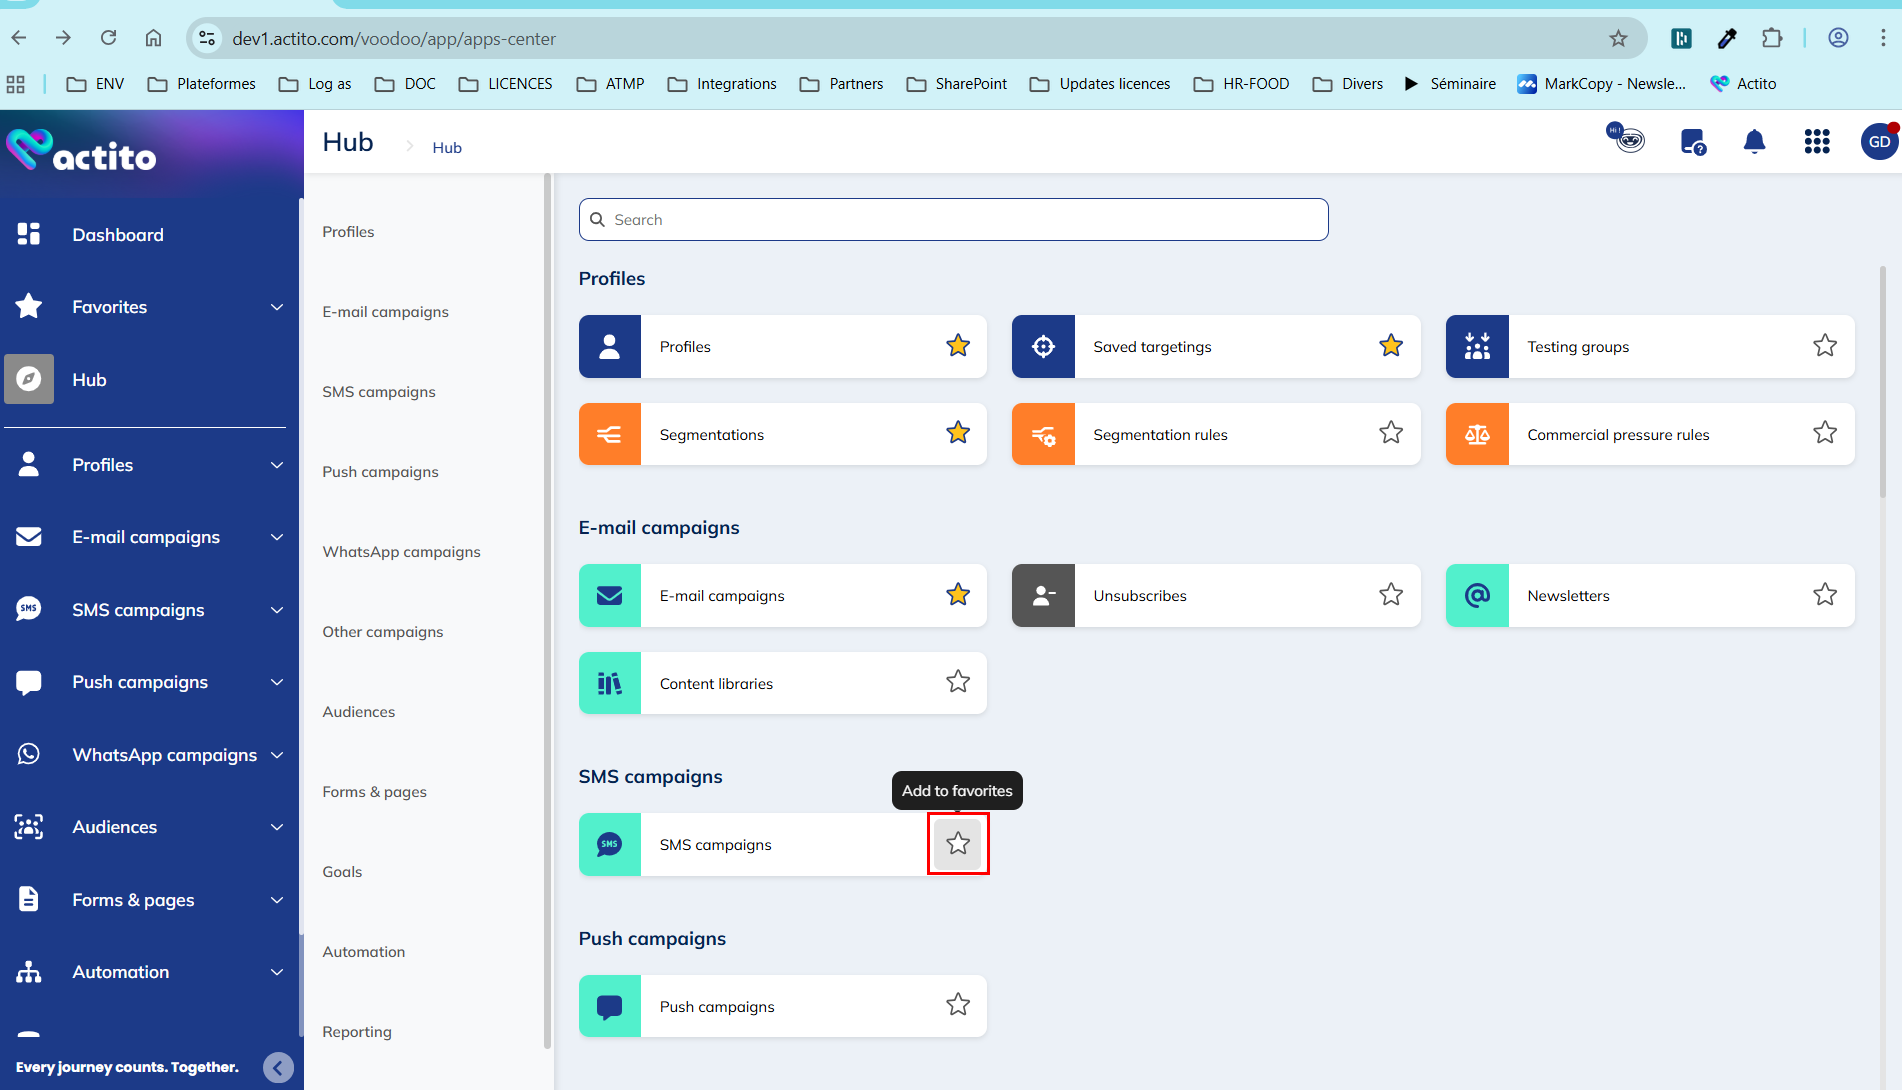Jump to WhatsApp campaigns category
The width and height of the screenshot is (1902, 1090).
(x=401, y=552)
